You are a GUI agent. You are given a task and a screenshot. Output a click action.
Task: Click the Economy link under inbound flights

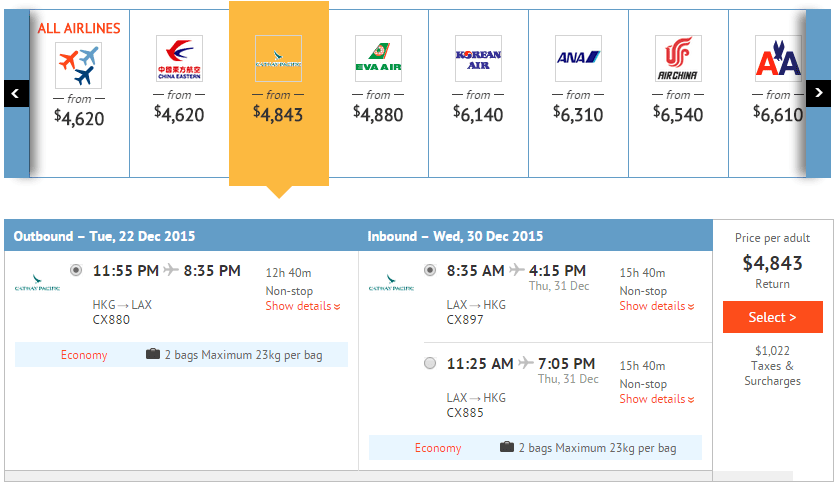tap(438, 448)
